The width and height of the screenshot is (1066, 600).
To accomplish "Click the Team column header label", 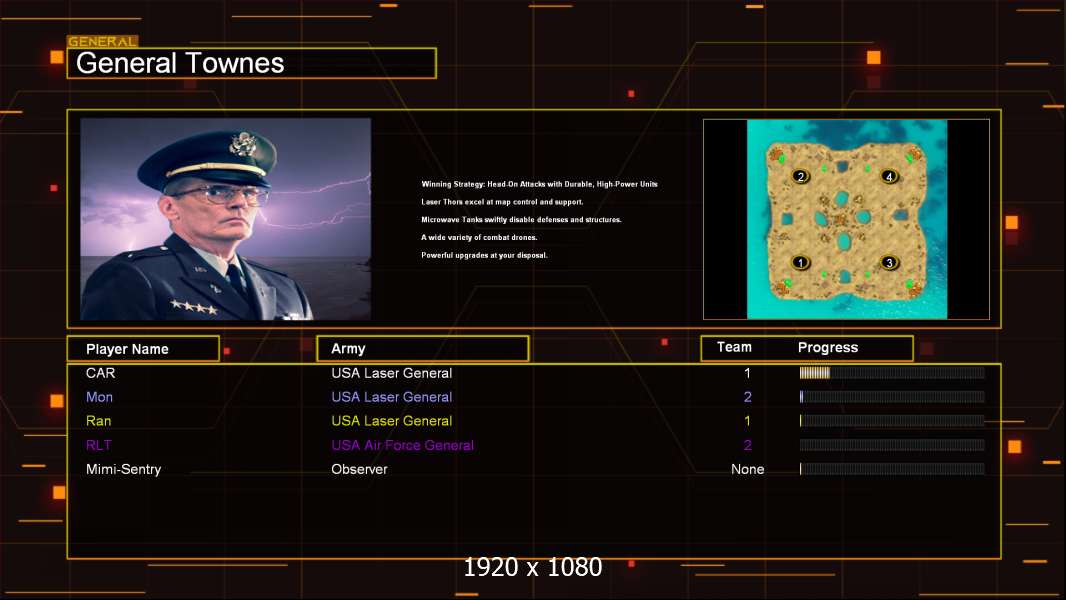I will tap(734, 347).
